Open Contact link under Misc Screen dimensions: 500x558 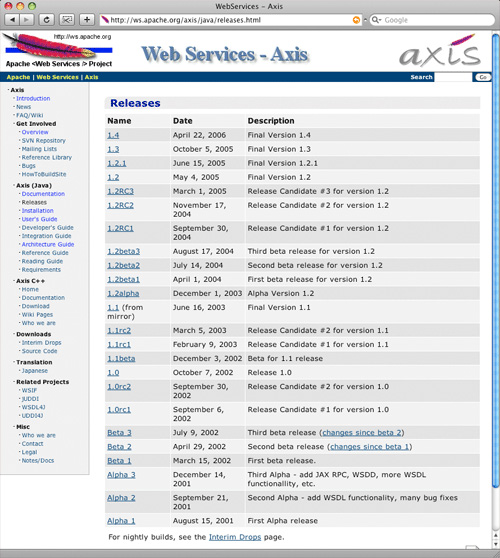point(32,444)
